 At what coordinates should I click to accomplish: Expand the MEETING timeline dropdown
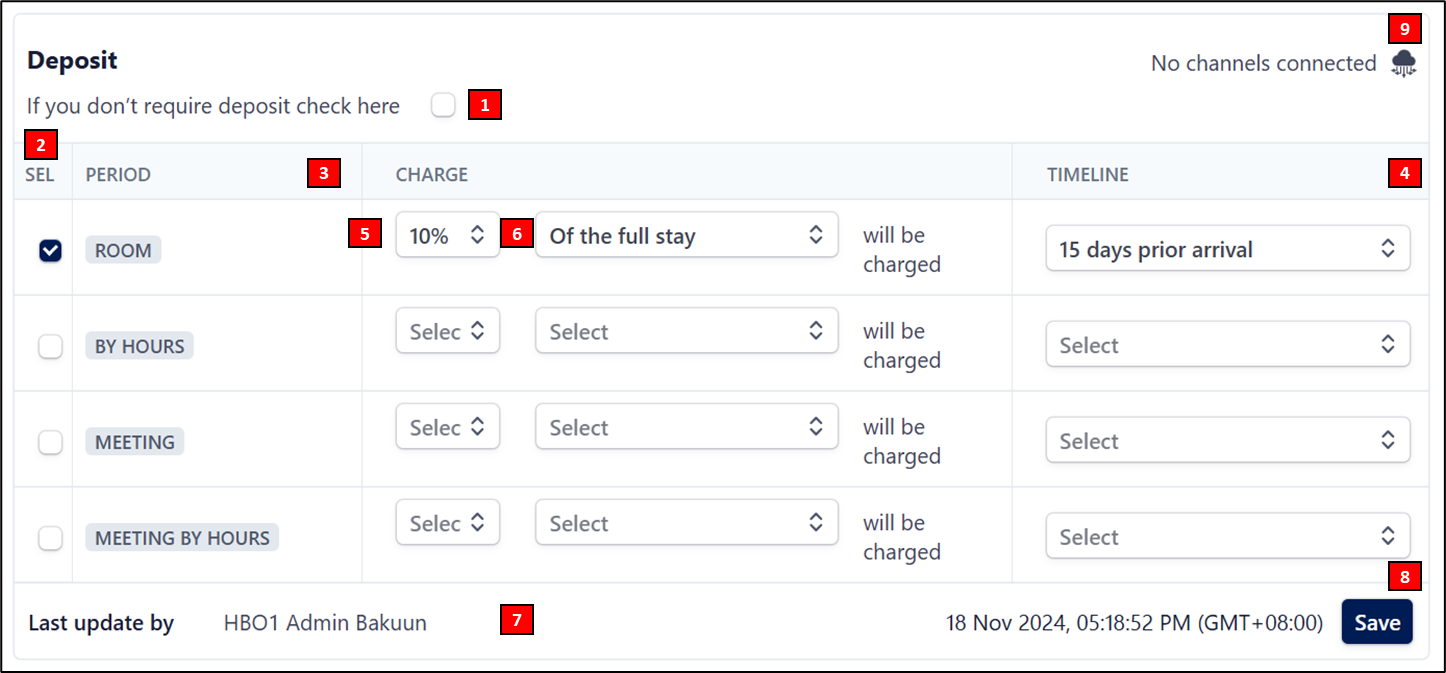pyautogui.click(x=1227, y=442)
